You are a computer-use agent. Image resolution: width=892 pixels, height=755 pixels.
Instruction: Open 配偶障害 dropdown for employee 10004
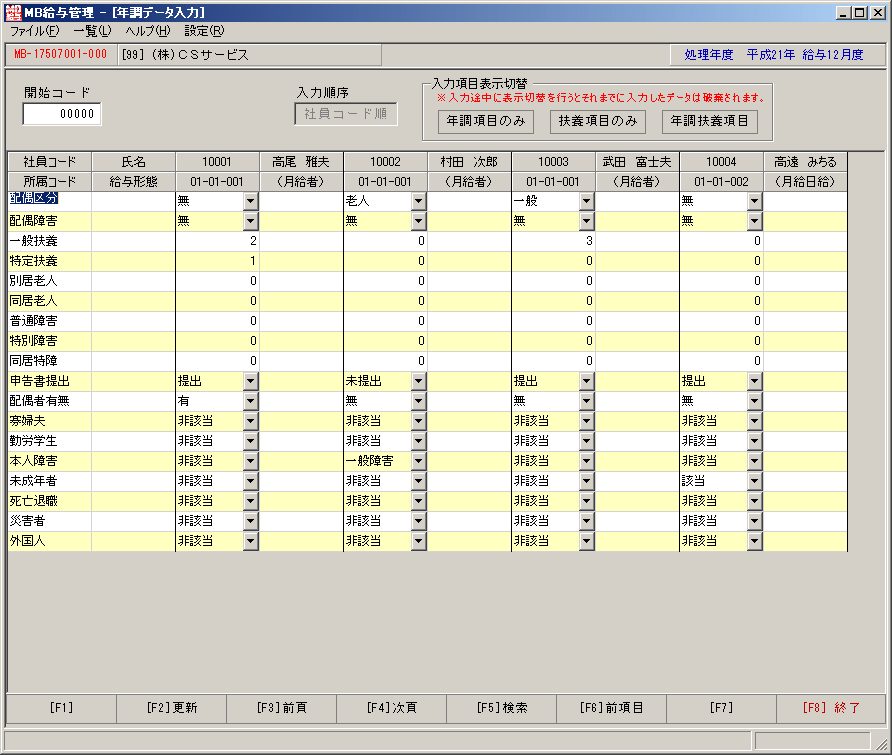[754, 221]
